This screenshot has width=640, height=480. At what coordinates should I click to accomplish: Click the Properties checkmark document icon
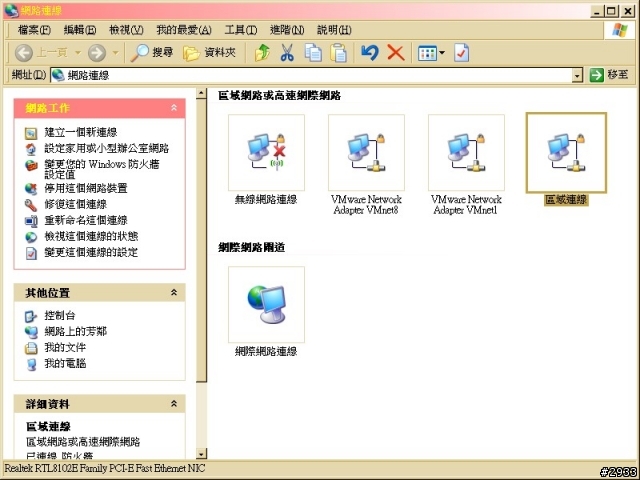pos(461,53)
